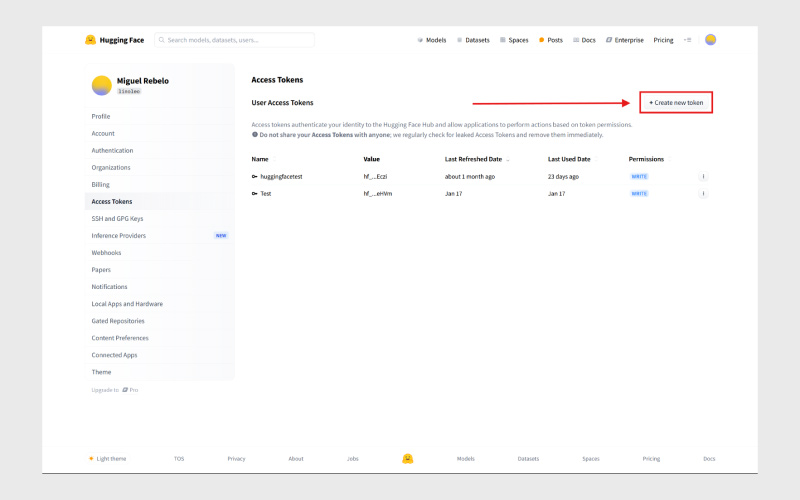
Task: Click the WRITE permission badge for huggingfacetest
Action: pos(639,176)
